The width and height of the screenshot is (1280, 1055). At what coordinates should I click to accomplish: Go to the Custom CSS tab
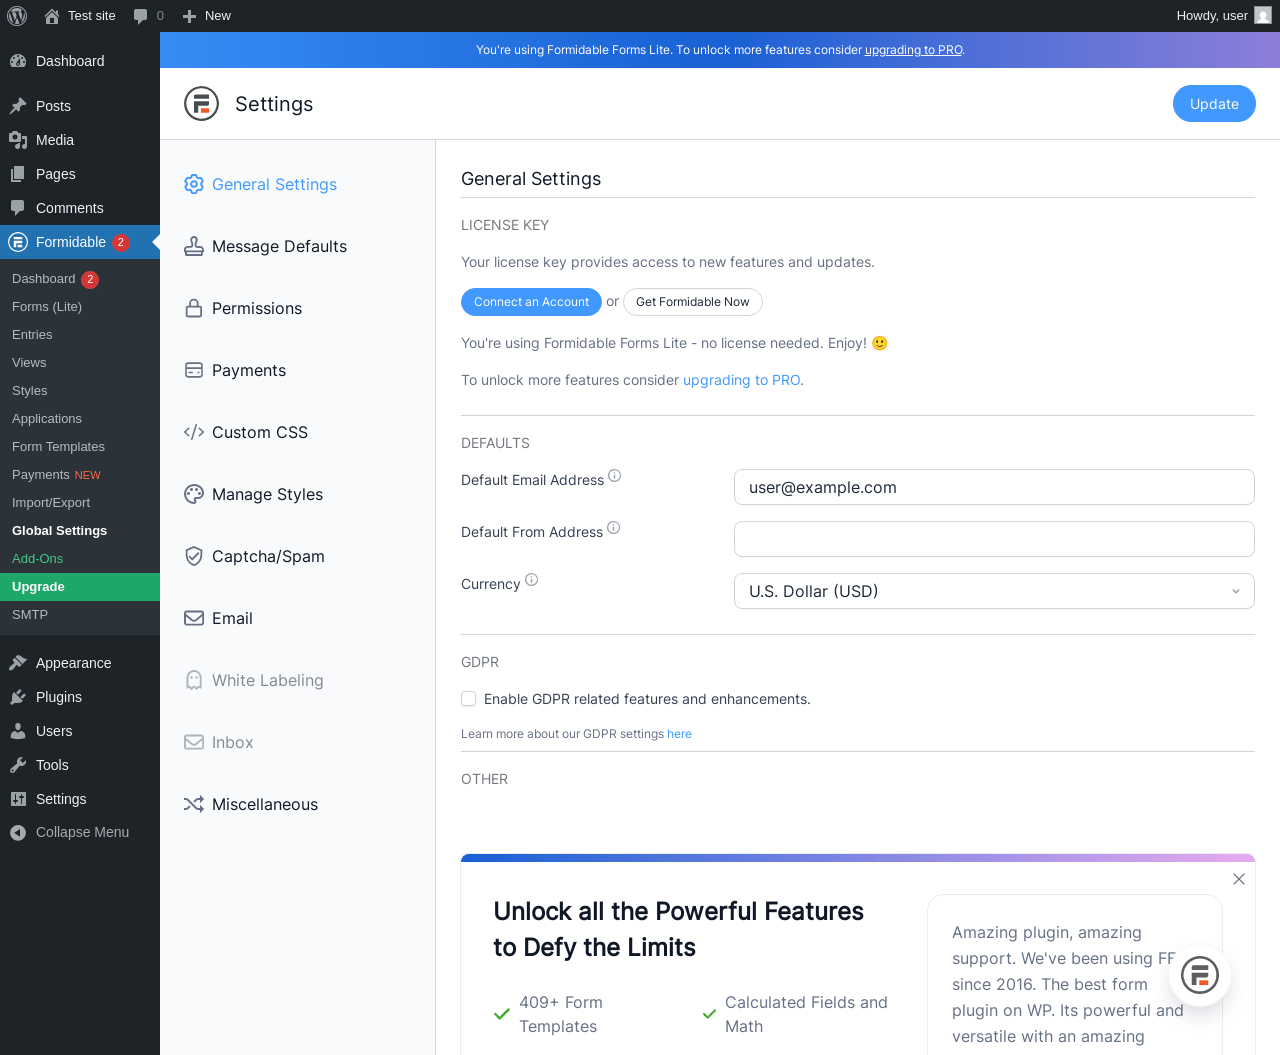coord(246,432)
